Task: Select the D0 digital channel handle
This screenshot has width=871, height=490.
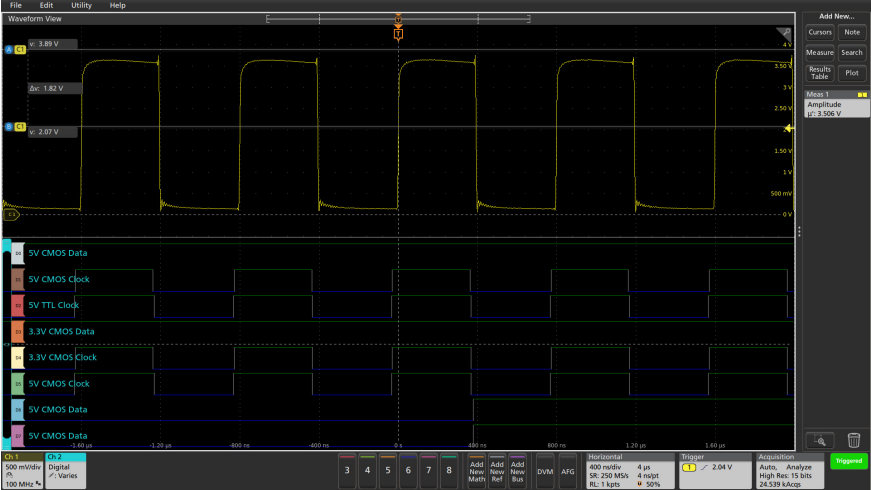Action: tap(17, 253)
